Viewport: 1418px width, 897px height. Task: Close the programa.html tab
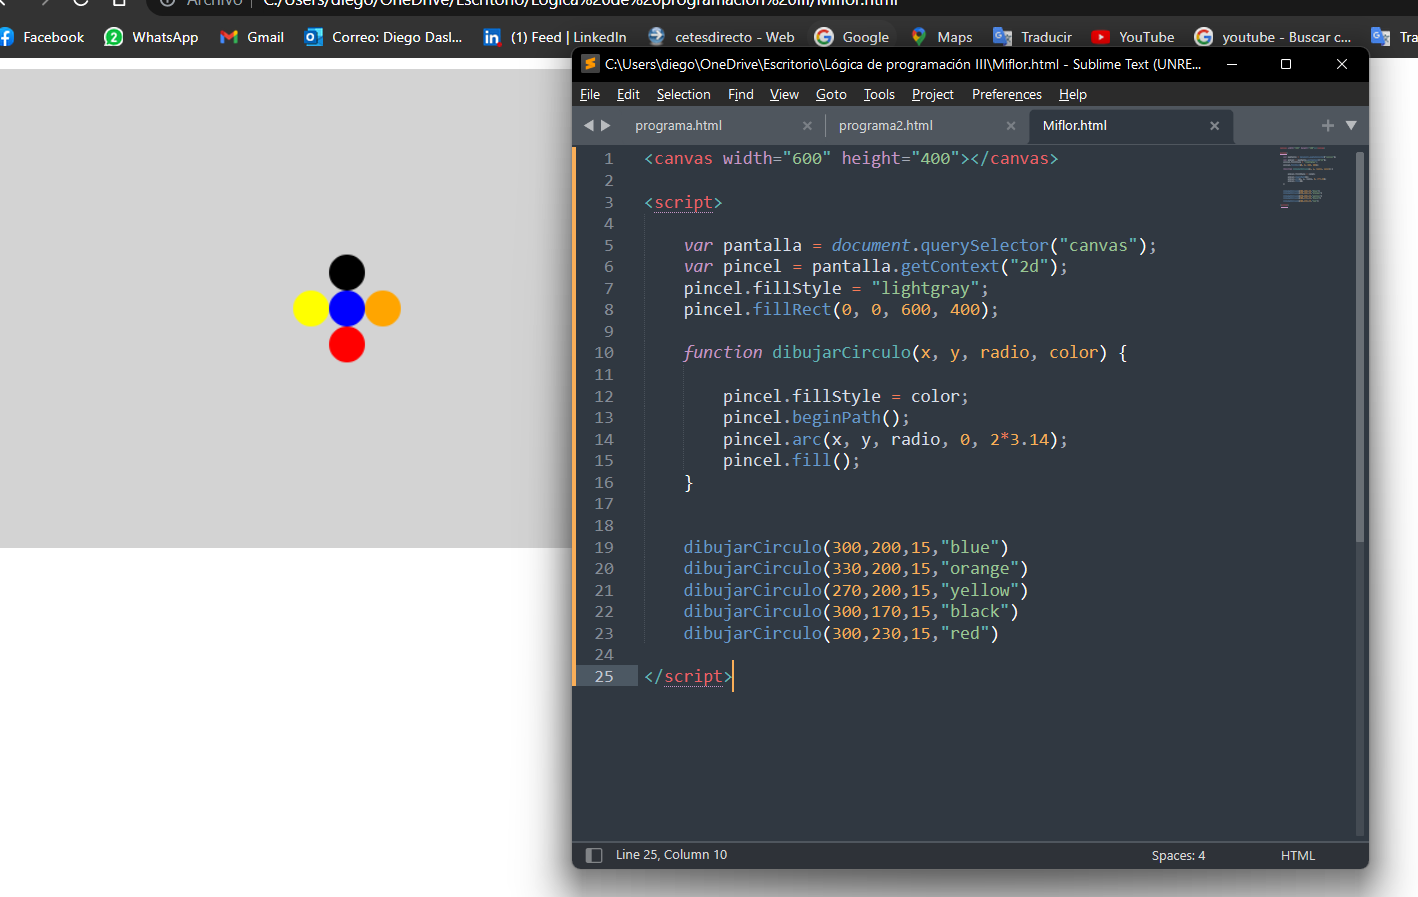click(807, 126)
